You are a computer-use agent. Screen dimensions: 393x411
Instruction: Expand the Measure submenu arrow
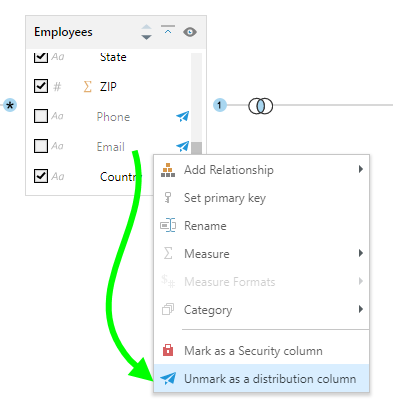pos(361,253)
